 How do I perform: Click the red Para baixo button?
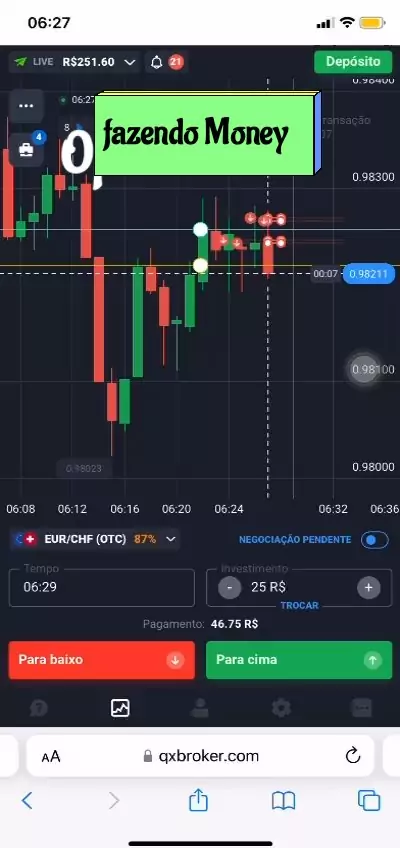[x=102, y=660]
